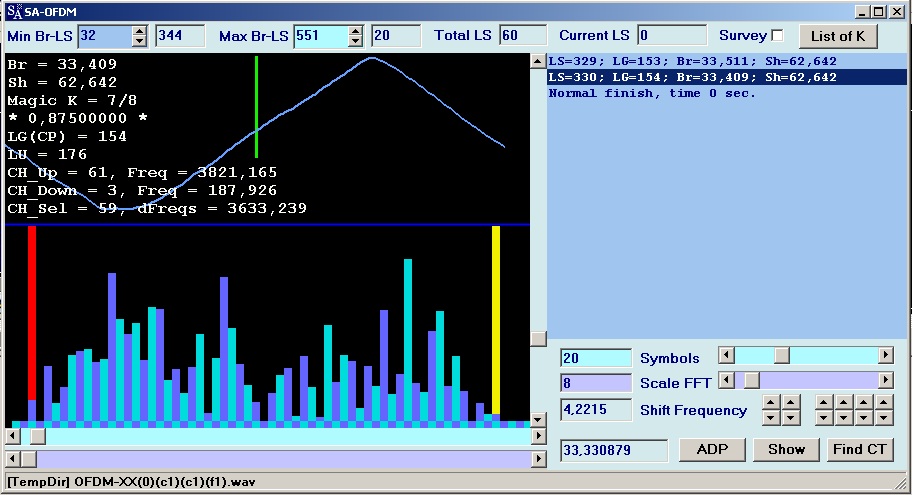Click the 'Br = 33,409' readout text
The height and width of the screenshot is (495, 912).
pos(62,64)
